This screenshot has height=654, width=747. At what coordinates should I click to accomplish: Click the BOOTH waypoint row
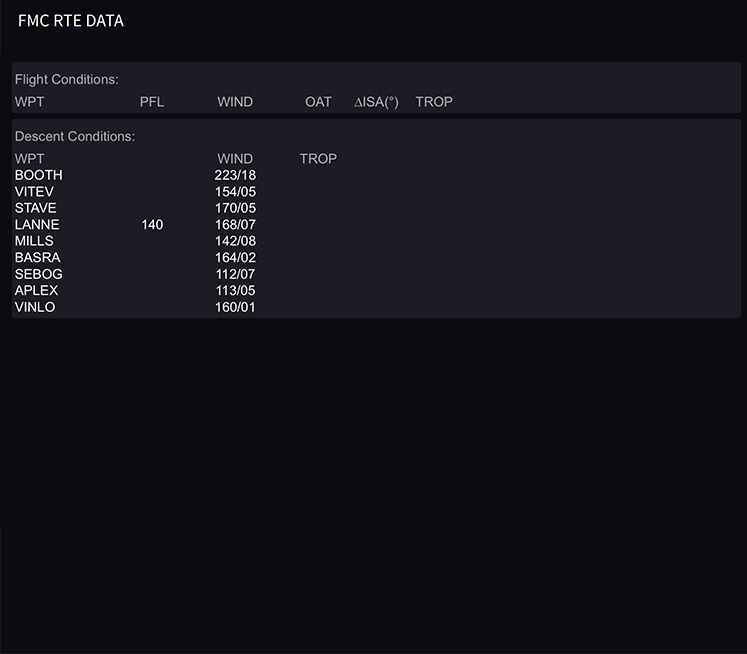point(38,175)
